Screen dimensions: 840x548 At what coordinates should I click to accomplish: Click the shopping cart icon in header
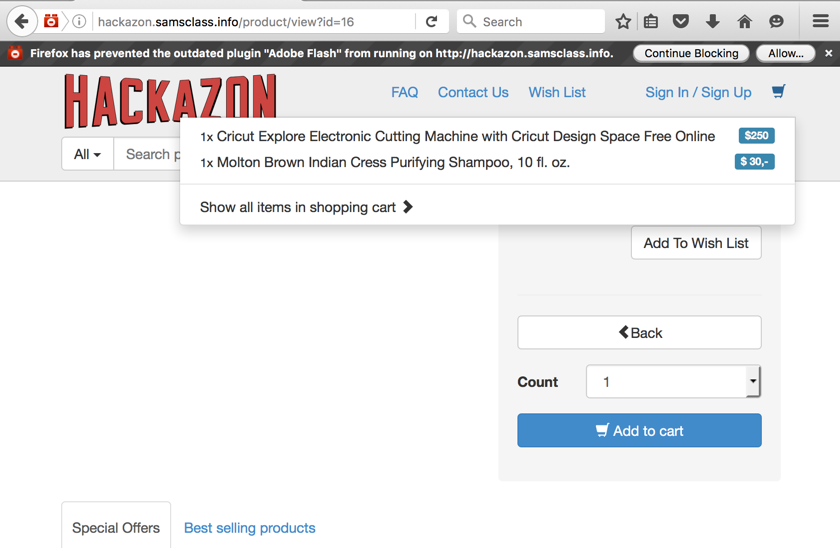pyautogui.click(x=778, y=92)
